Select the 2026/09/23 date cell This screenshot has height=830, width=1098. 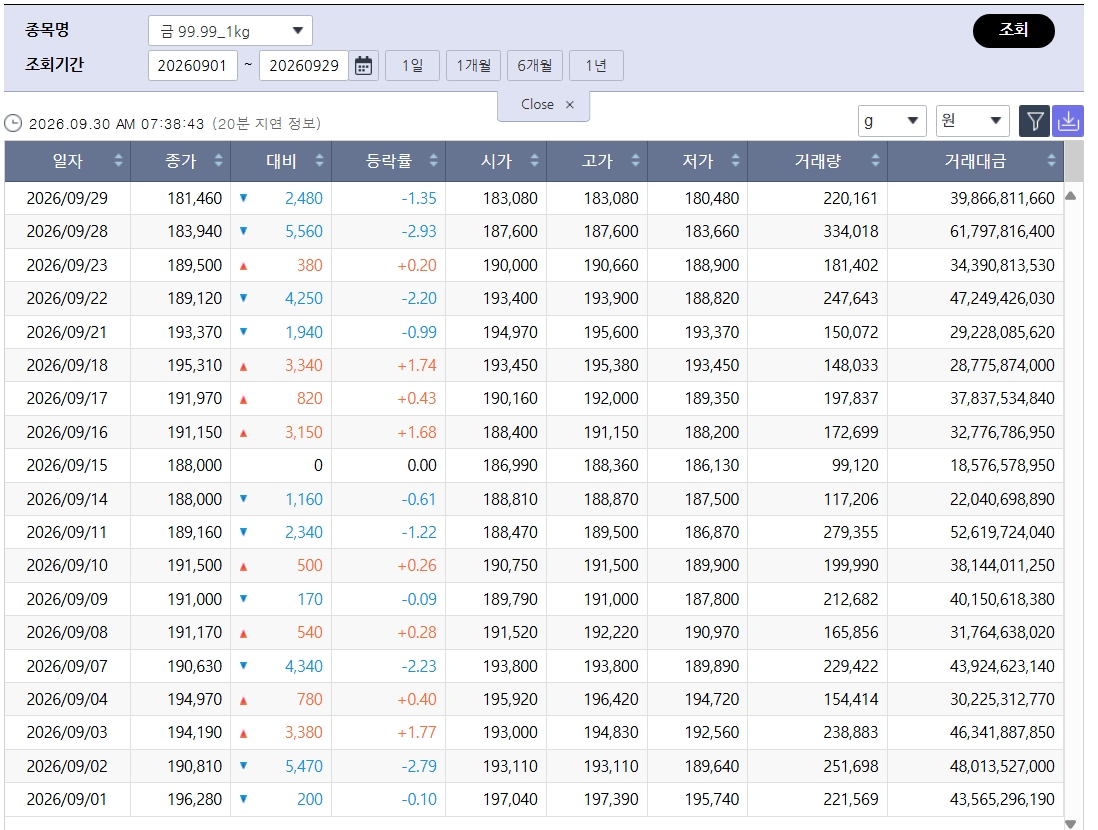click(67, 265)
